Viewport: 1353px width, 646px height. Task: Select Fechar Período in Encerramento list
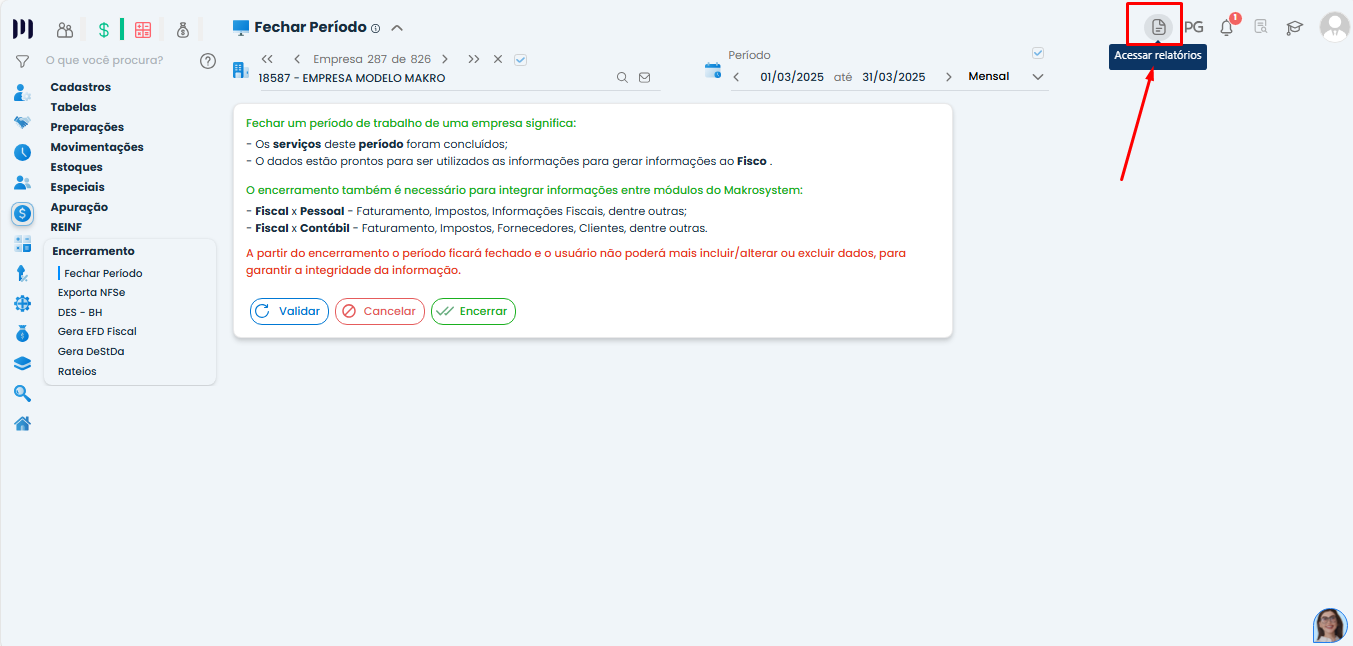(x=103, y=273)
